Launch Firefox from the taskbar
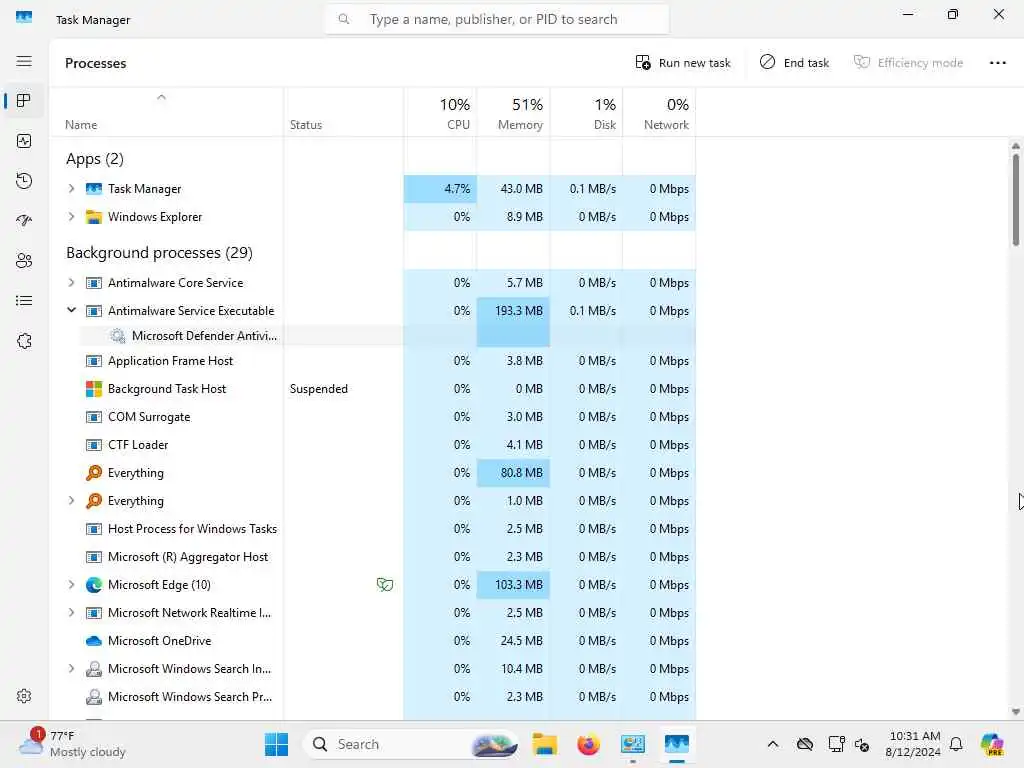1024x768 pixels. (x=588, y=744)
